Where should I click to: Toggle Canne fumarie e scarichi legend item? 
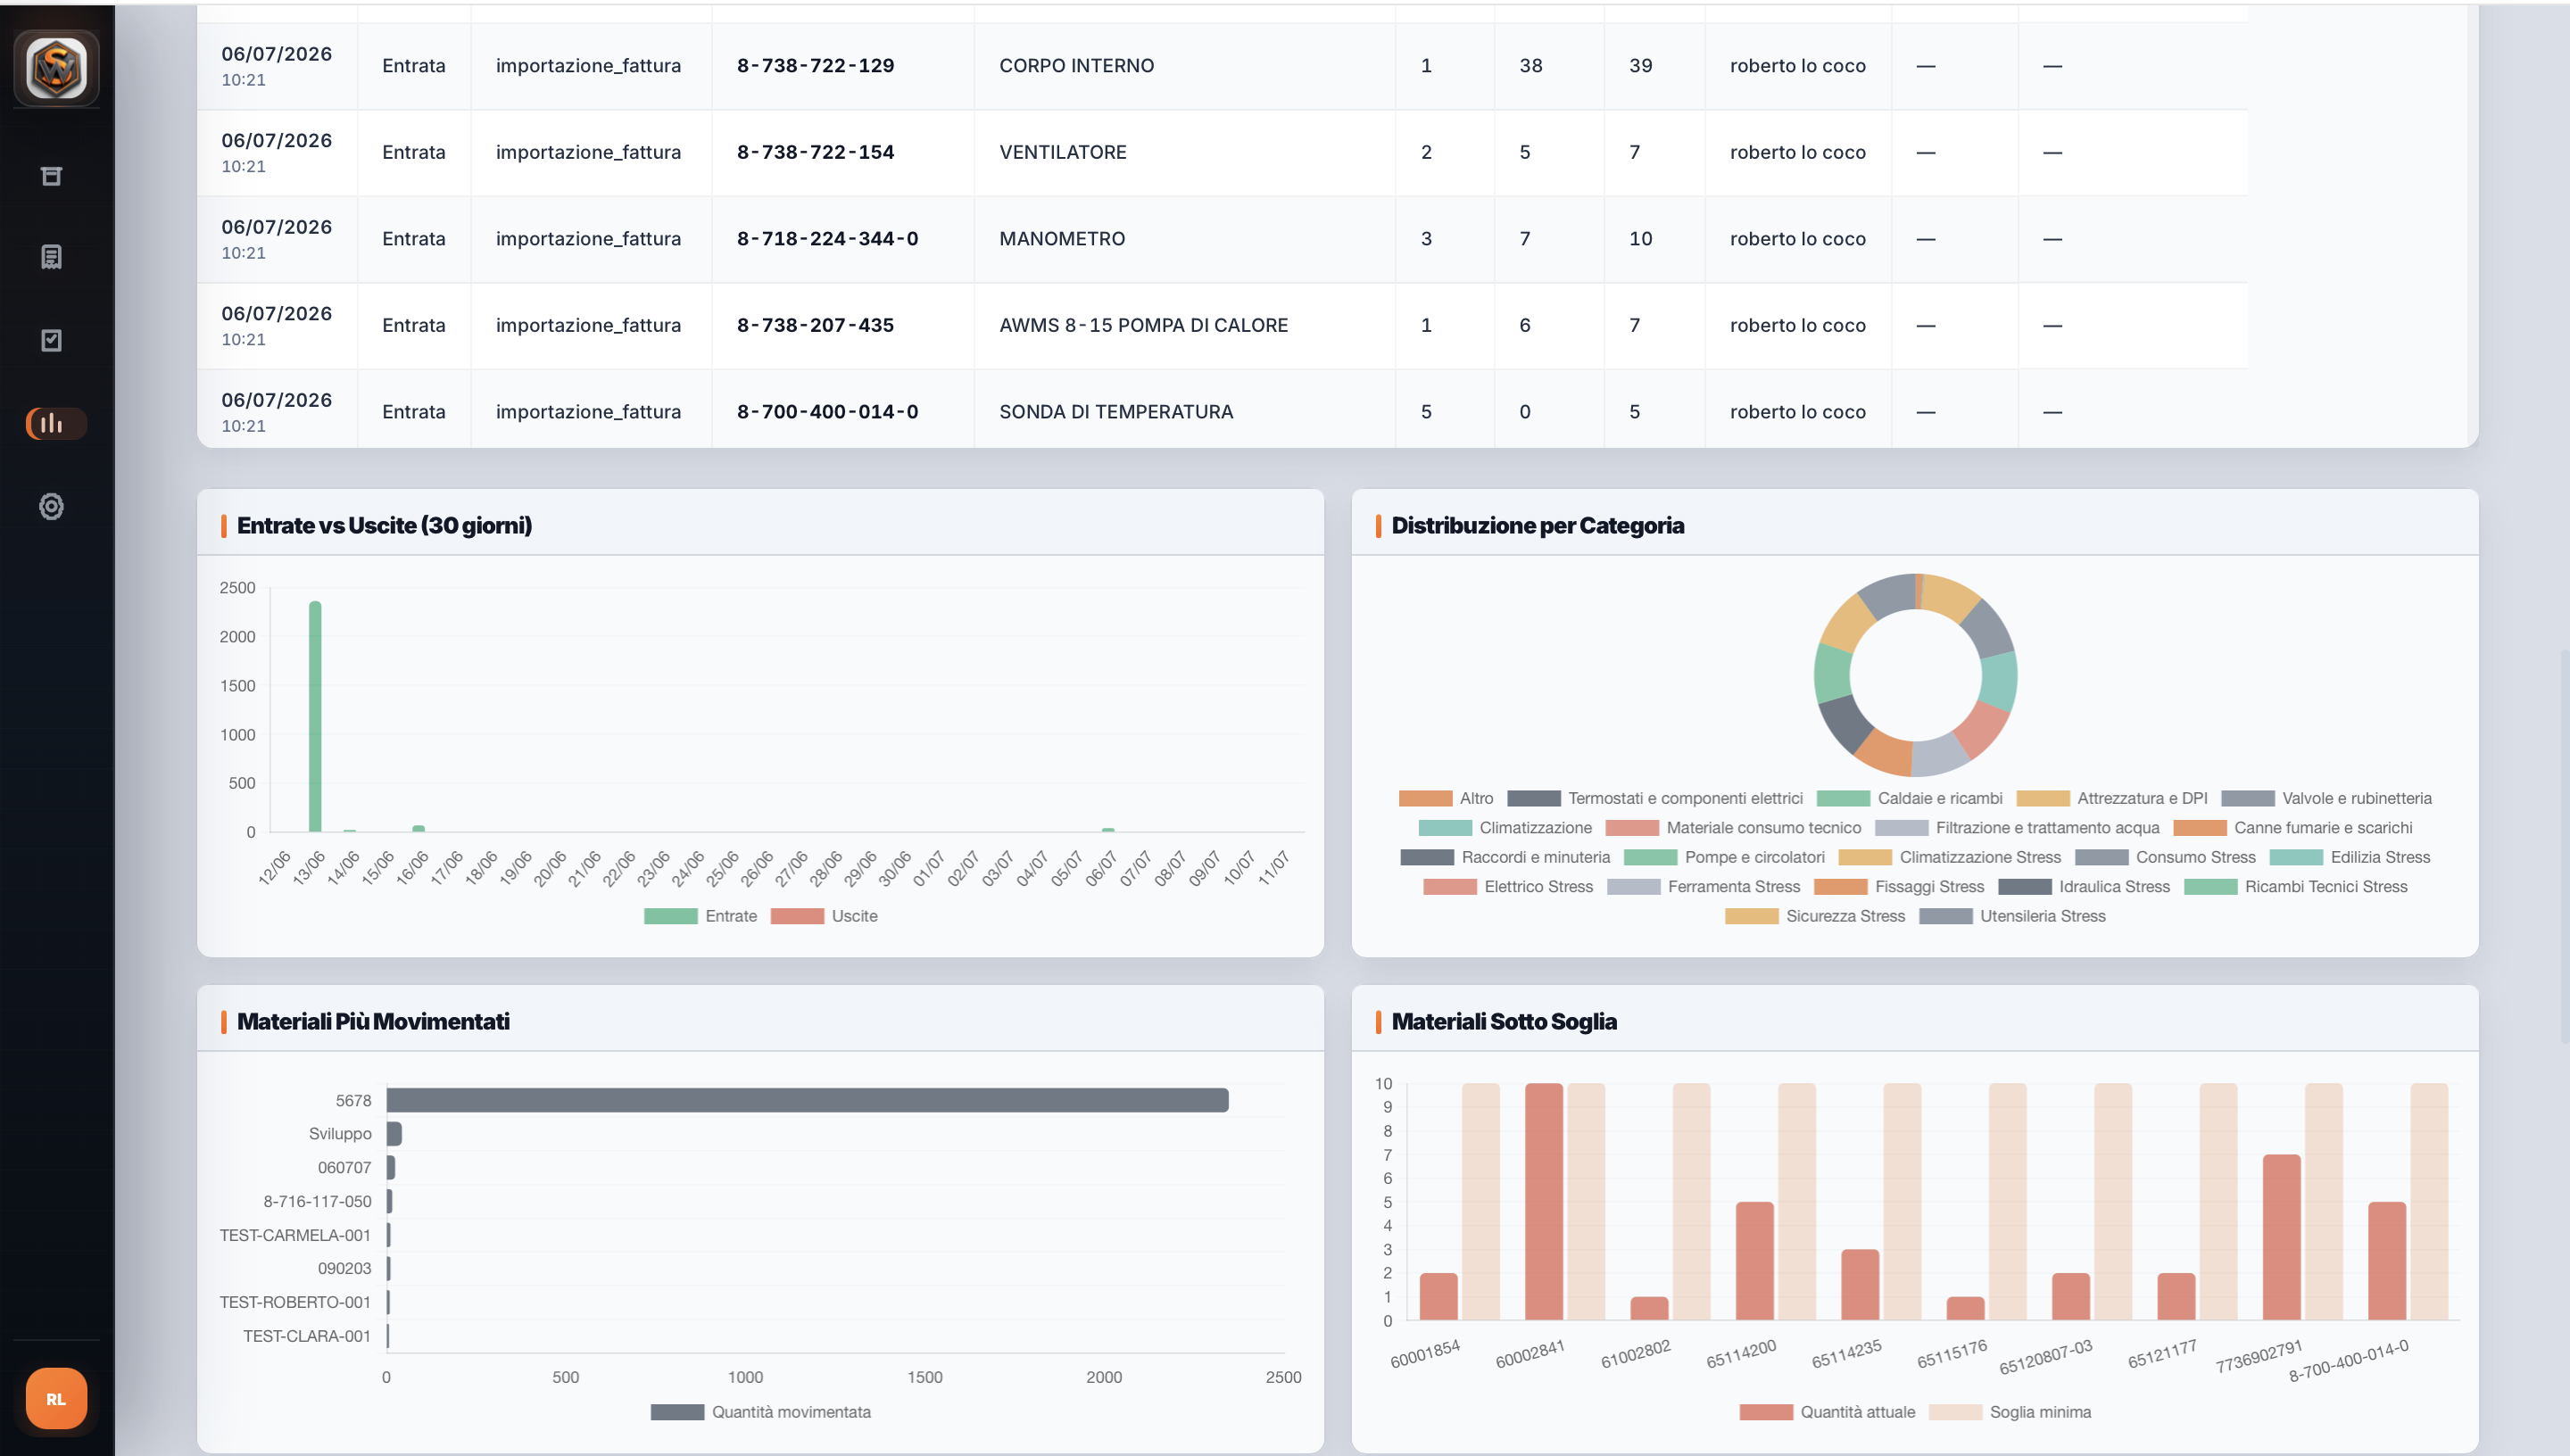click(x=2293, y=828)
